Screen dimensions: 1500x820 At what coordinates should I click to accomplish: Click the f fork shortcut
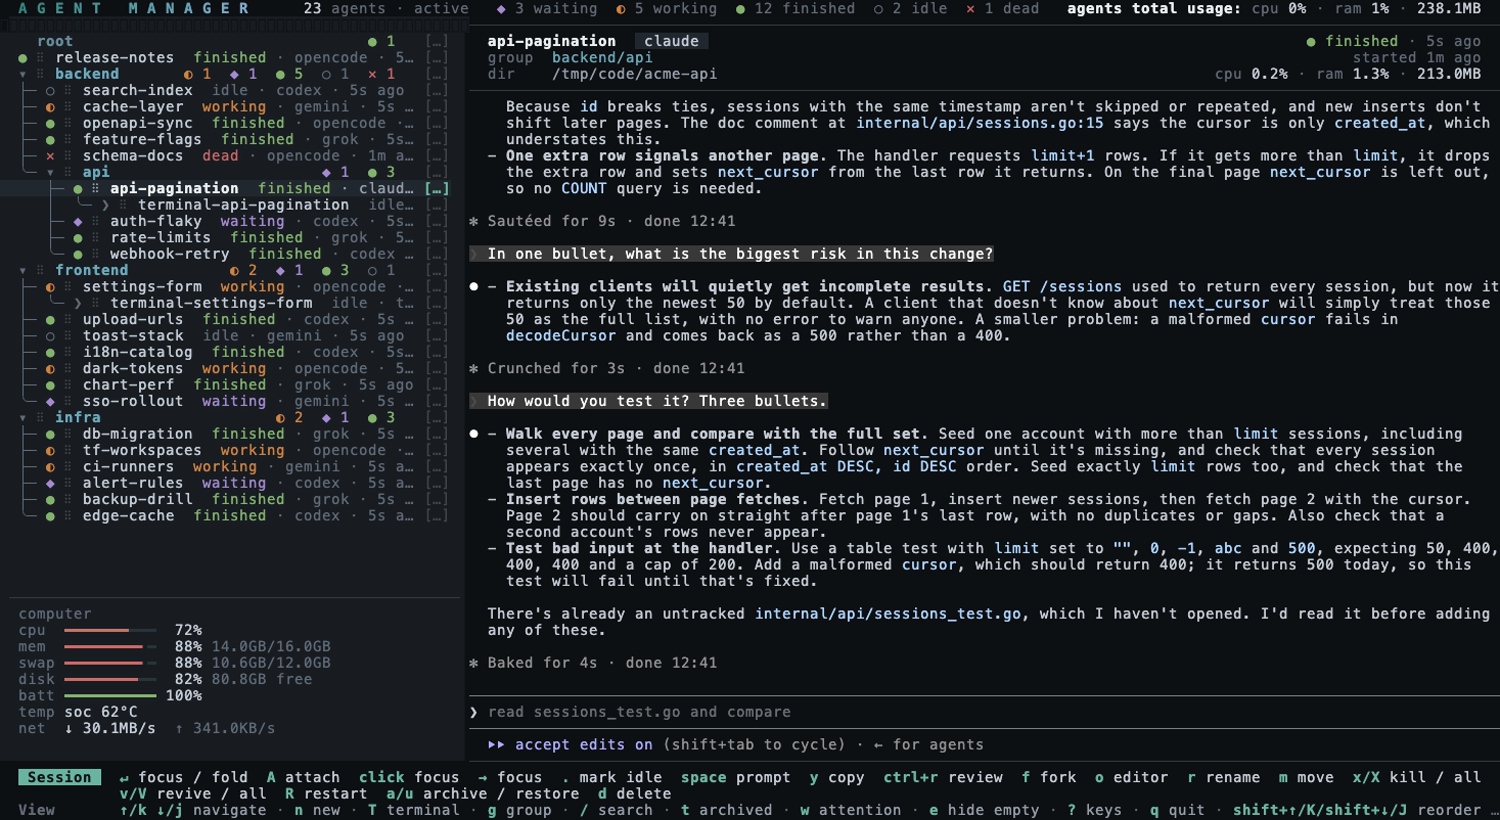pos(1049,777)
